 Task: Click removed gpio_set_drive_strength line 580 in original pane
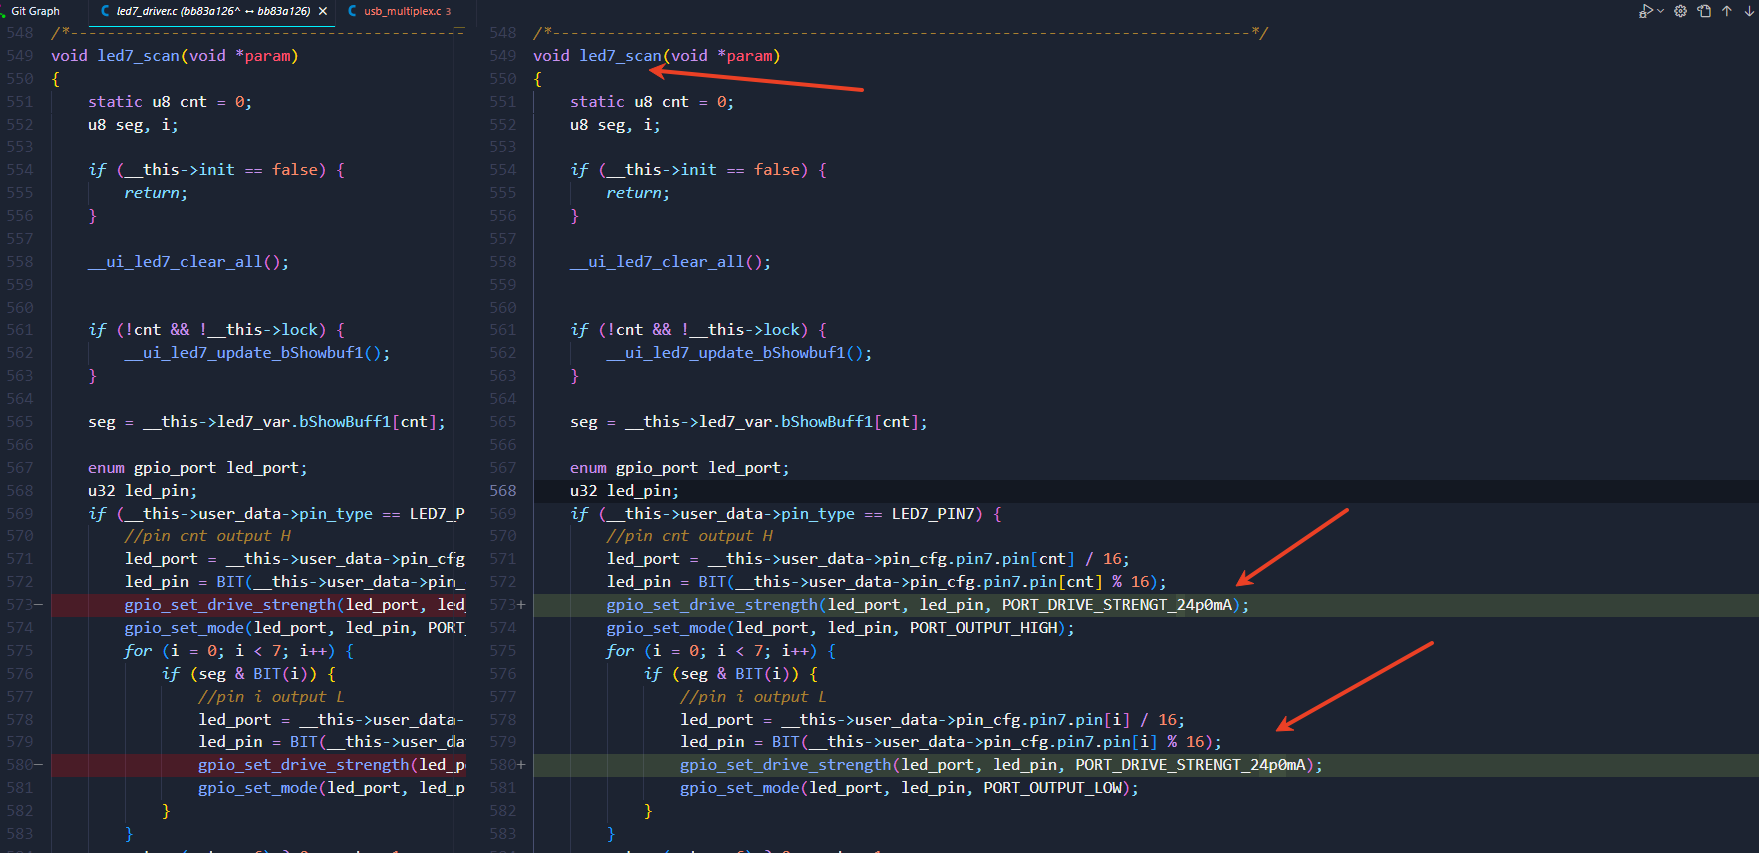click(x=332, y=765)
